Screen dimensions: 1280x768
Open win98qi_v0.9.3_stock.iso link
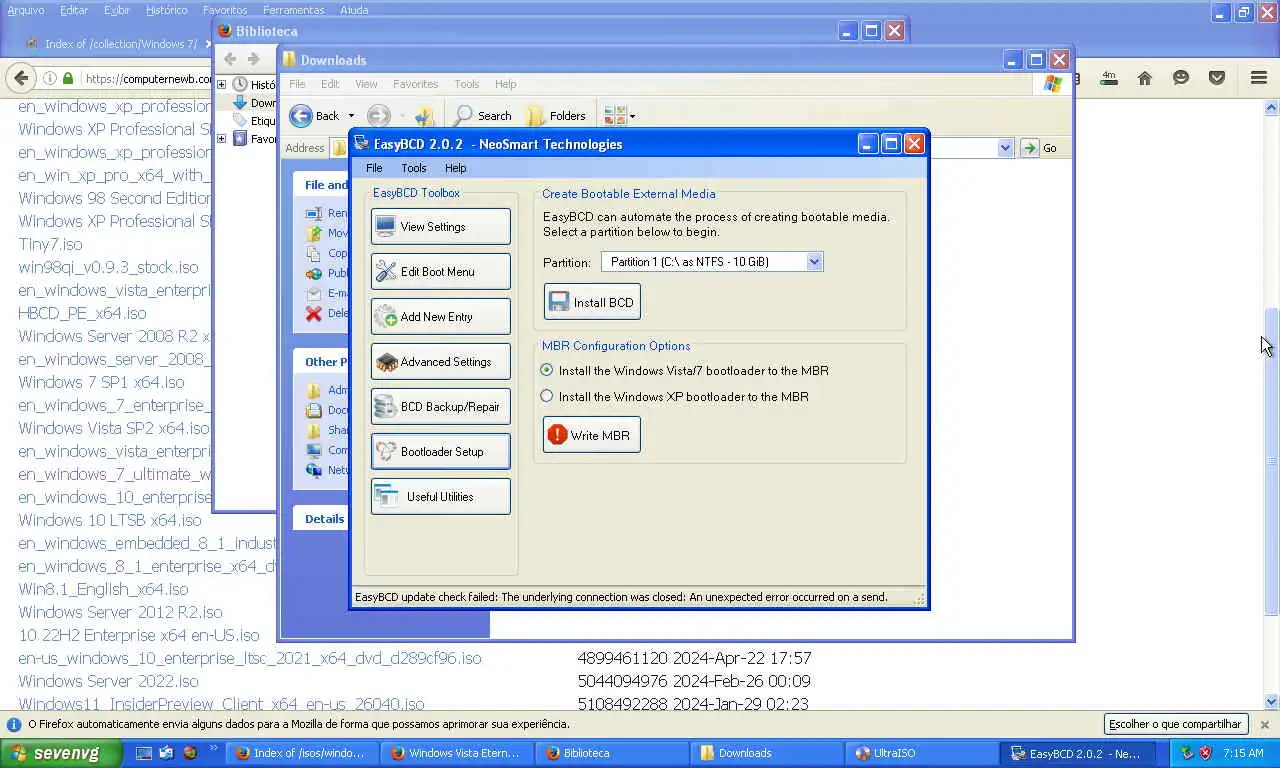pyautogui.click(x=108, y=267)
